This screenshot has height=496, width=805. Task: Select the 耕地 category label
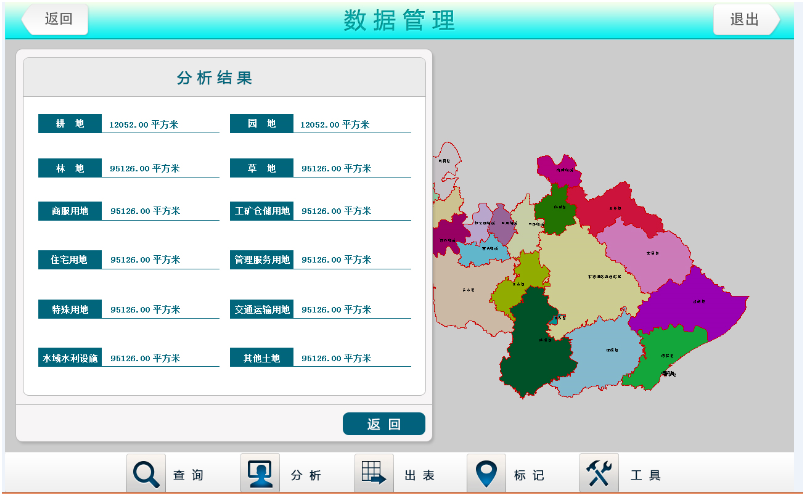69,124
